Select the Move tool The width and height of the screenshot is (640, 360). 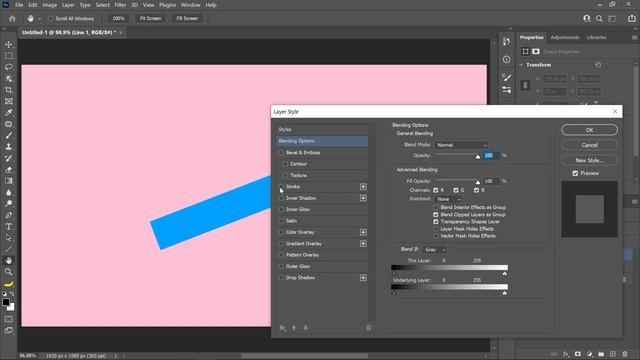click(9, 44)
